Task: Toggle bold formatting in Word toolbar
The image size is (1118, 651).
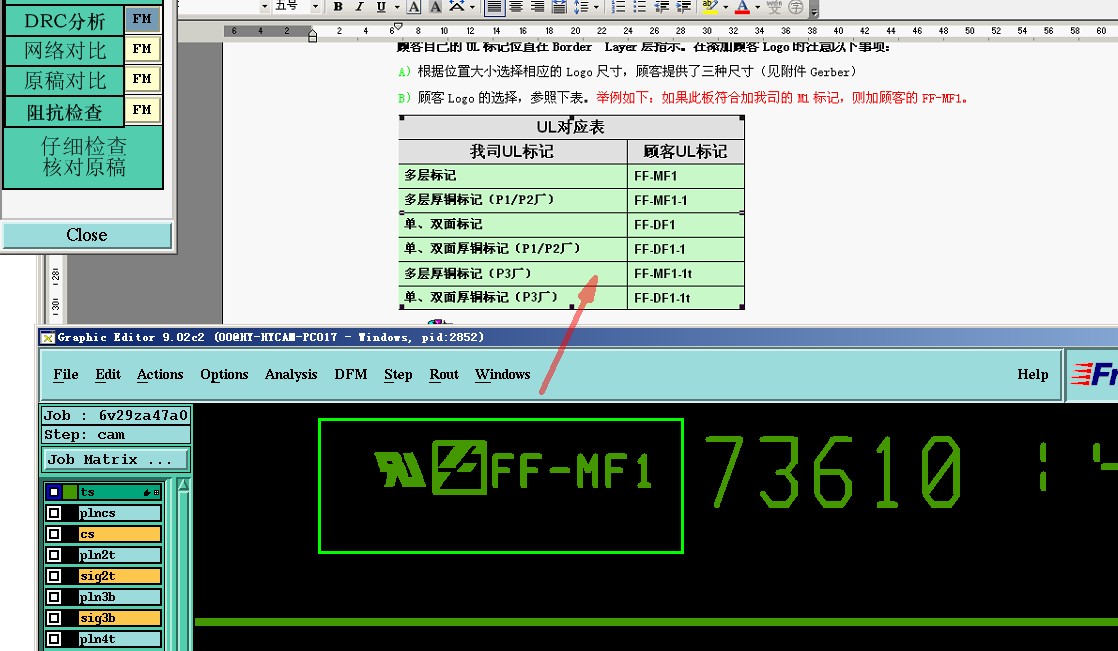Action: click(x=338, y=6)
